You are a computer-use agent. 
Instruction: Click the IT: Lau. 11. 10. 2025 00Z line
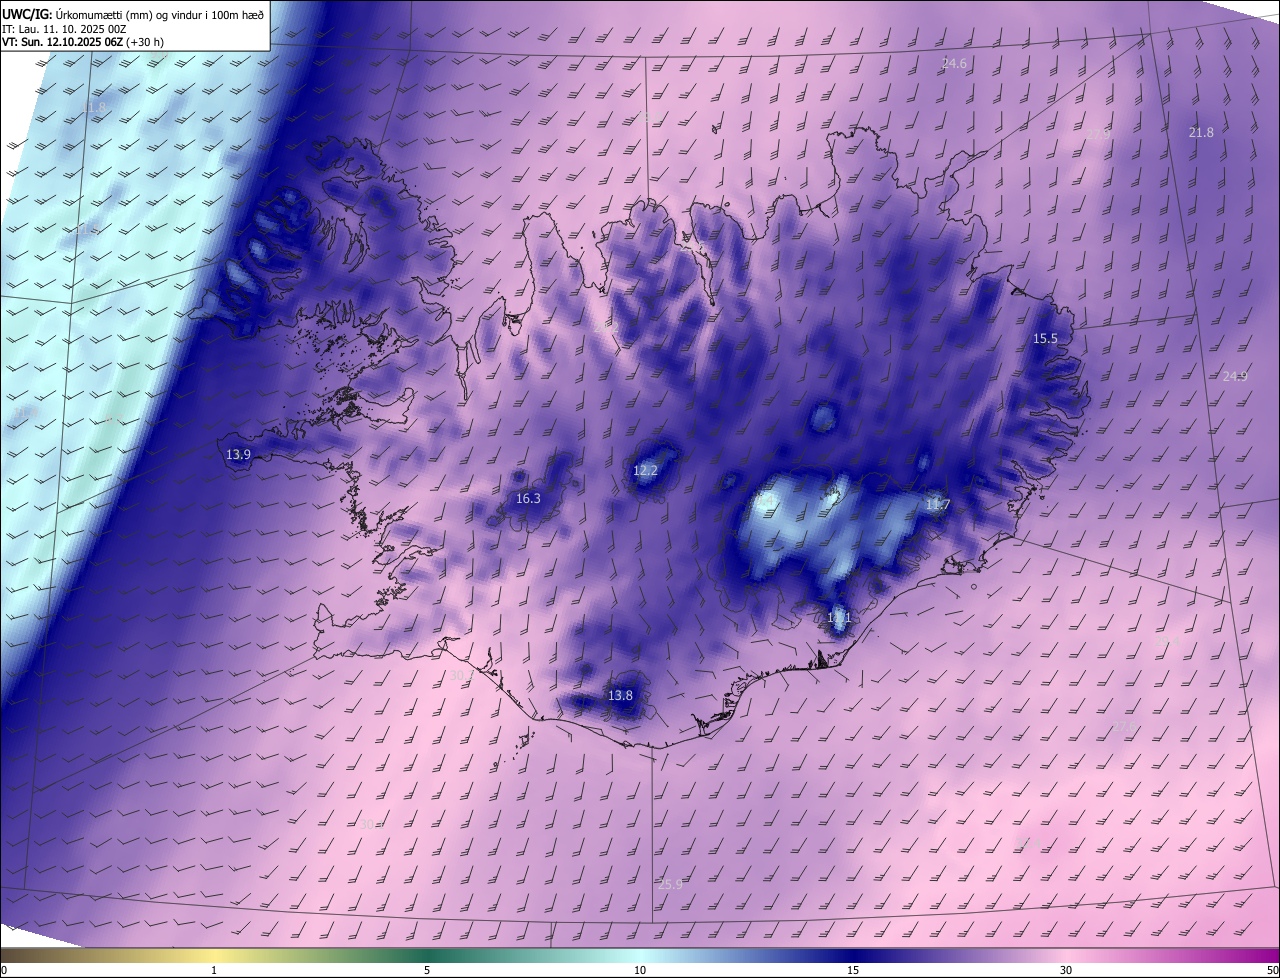(63, 29)
